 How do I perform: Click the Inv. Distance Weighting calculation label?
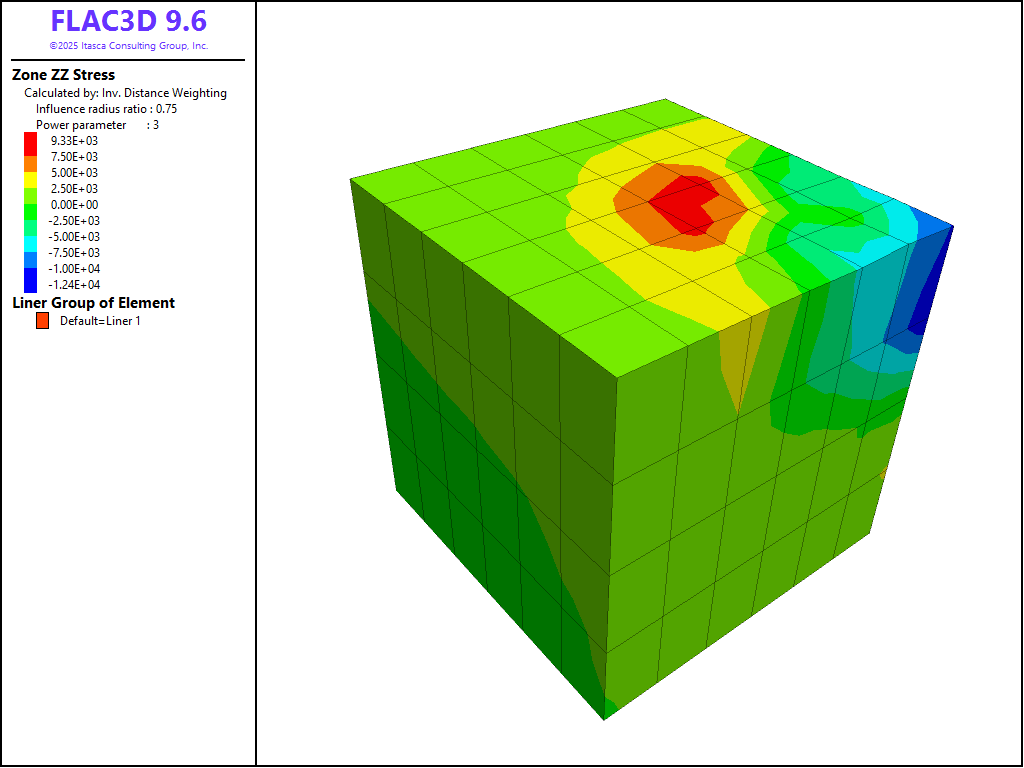[125, 93]
